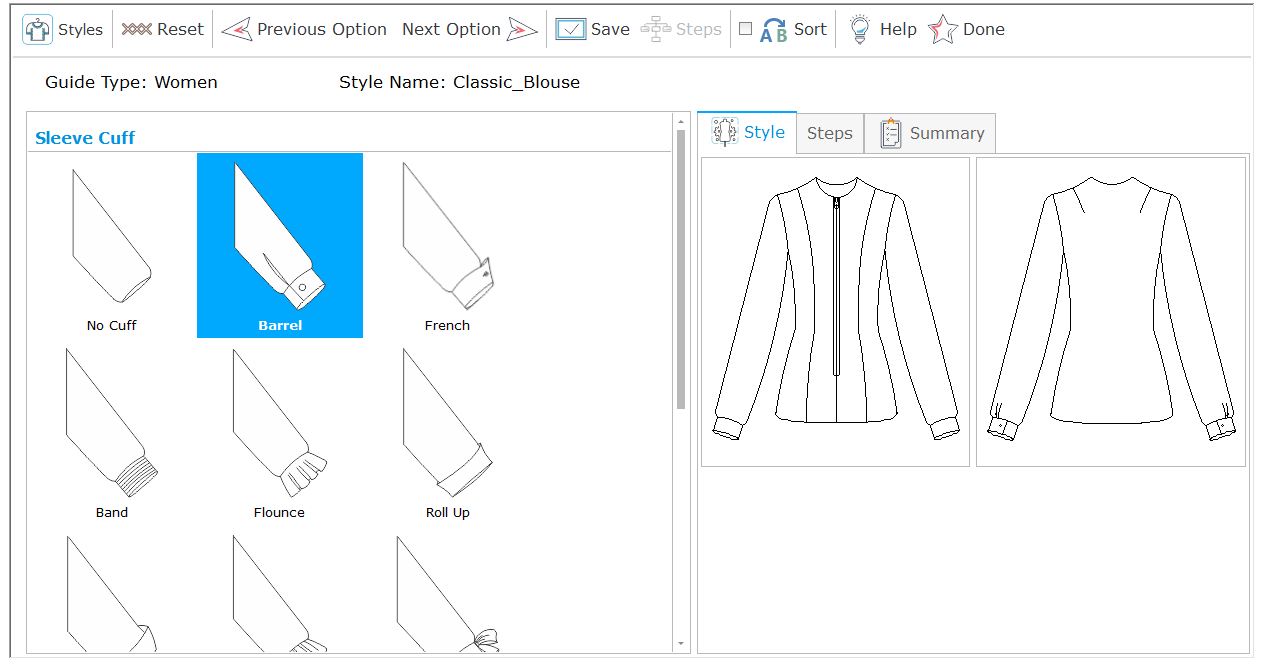The image size is (1261, 659).
Task: Select the Band cuff option
Action: pyautogui.click(x=112, y=433)
